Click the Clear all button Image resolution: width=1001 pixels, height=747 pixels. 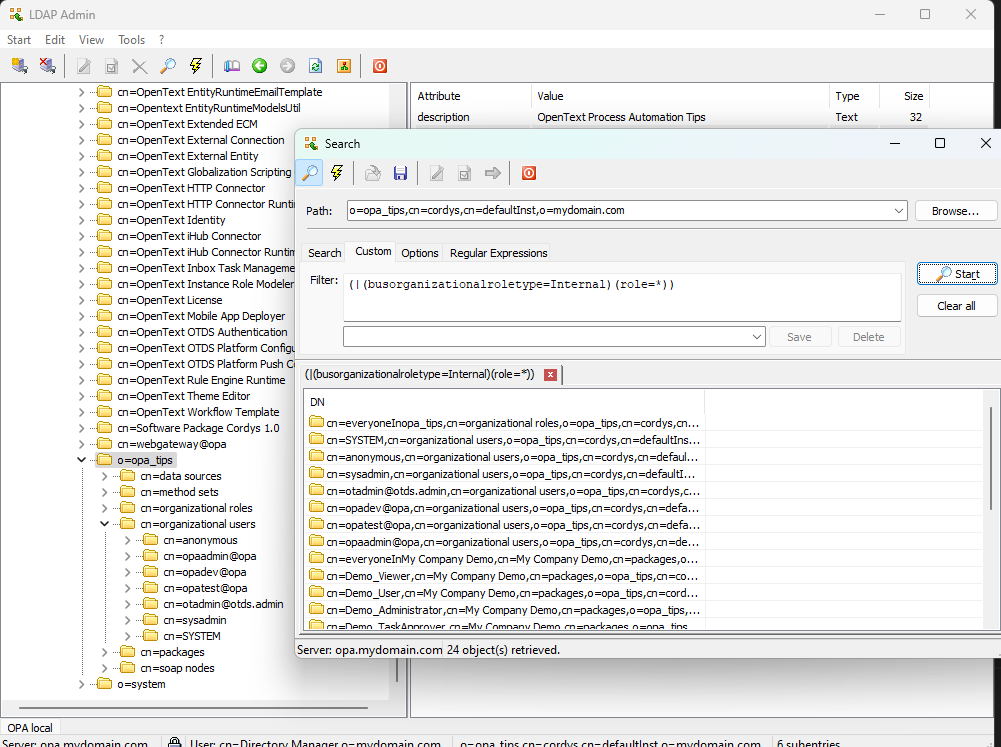[956, 306]
